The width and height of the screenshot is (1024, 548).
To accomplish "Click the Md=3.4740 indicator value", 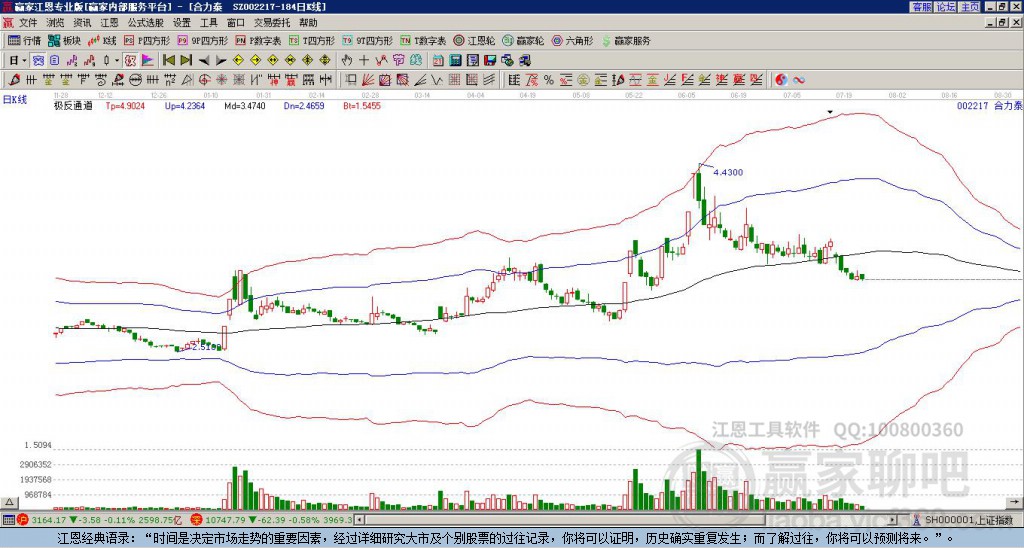I will (x=245, y=106).
